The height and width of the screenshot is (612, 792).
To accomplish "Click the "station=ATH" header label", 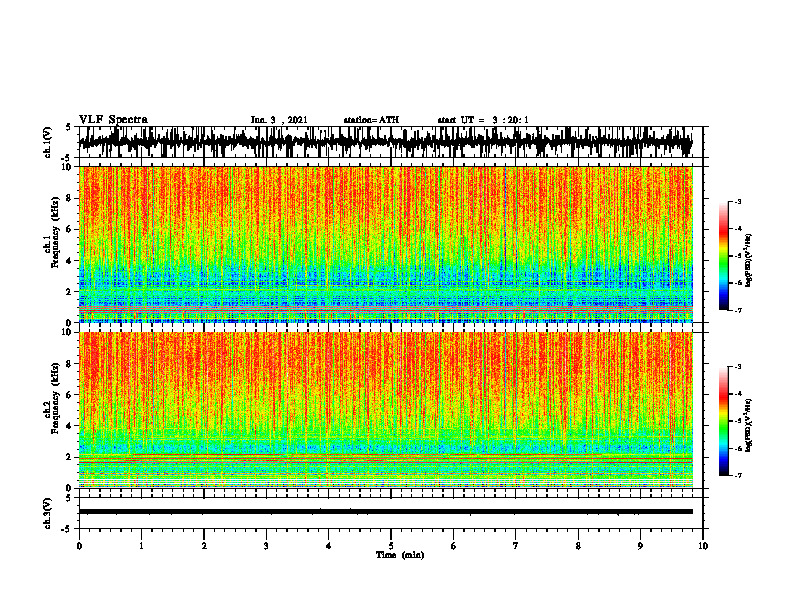I will point(371,120).
